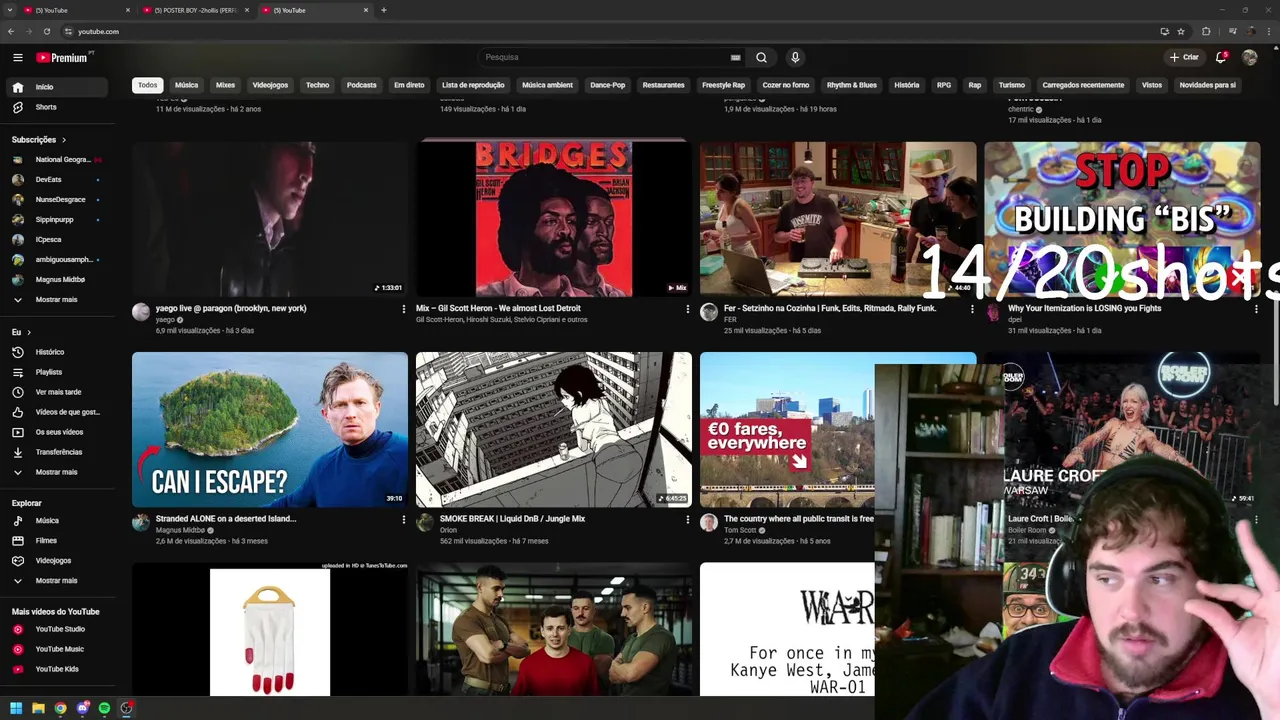Open Chrome extensions puzzle icon
Viewport: 1280px width, 720px height.
click(x=1206, y=31)
